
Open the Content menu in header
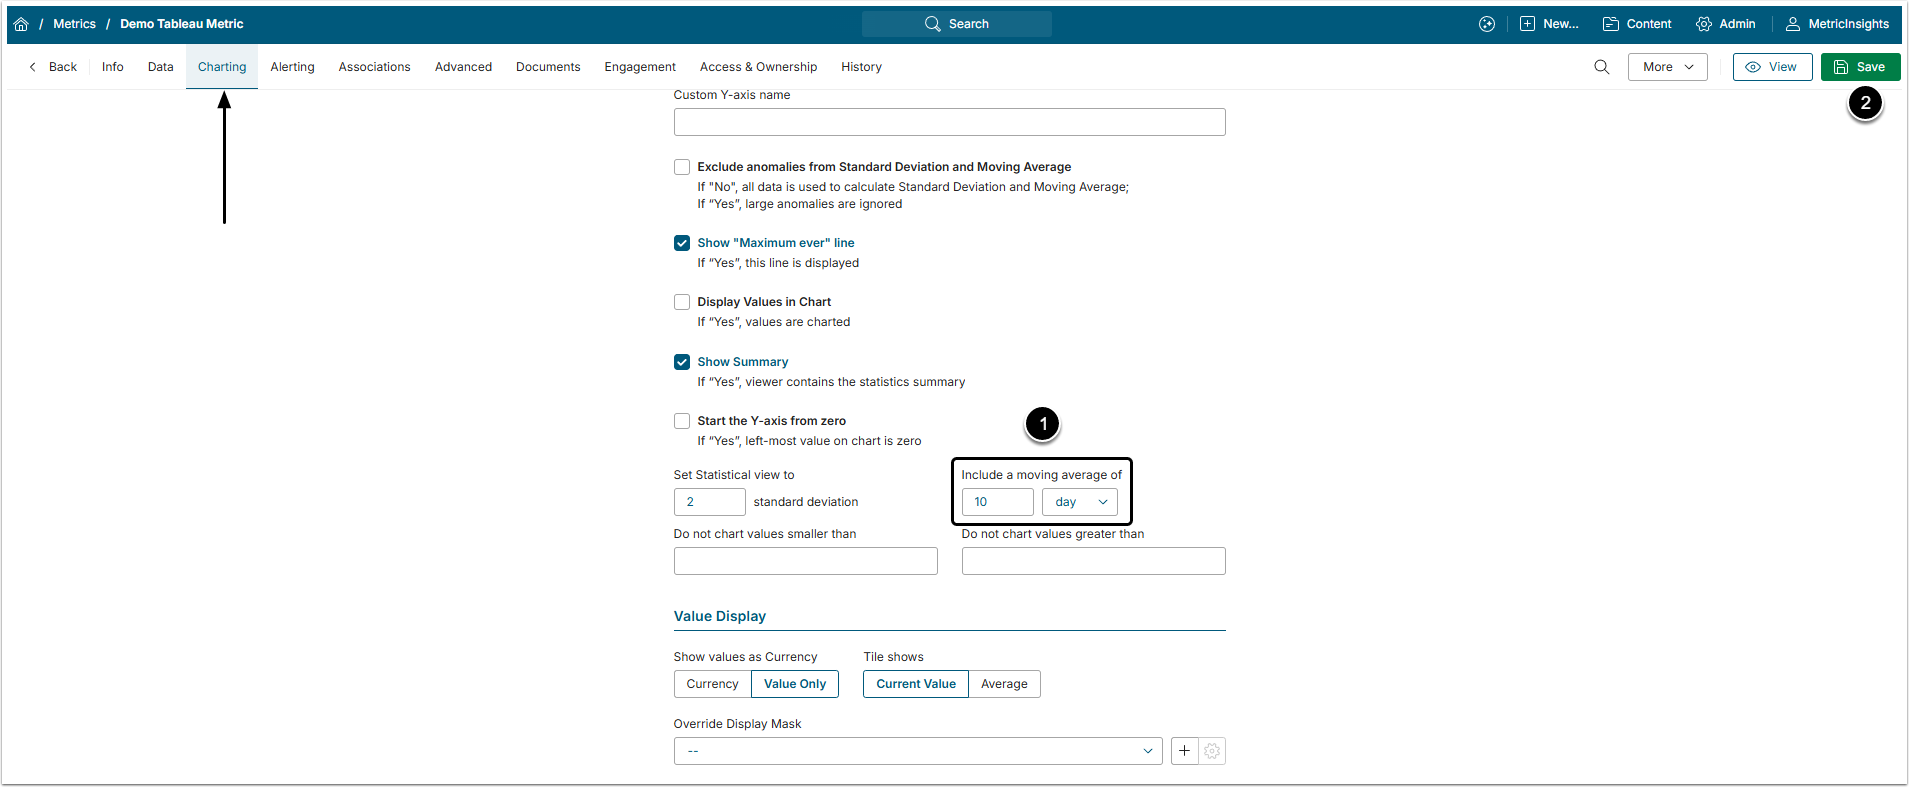point(1637,24)
